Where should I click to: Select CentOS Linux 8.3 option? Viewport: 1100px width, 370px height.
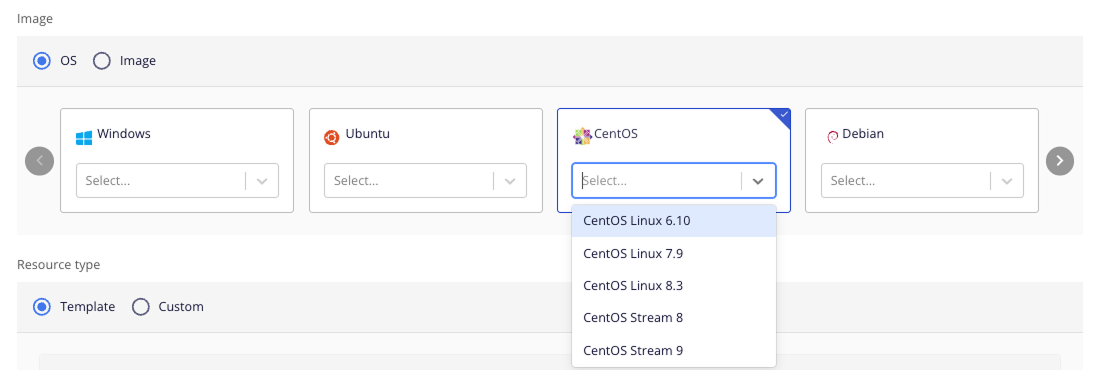674,285
